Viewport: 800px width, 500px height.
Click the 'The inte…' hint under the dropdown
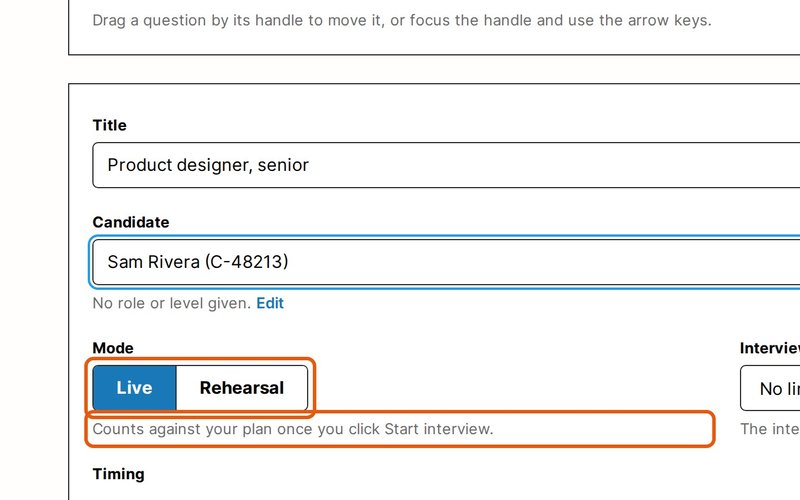pos(770,429)
